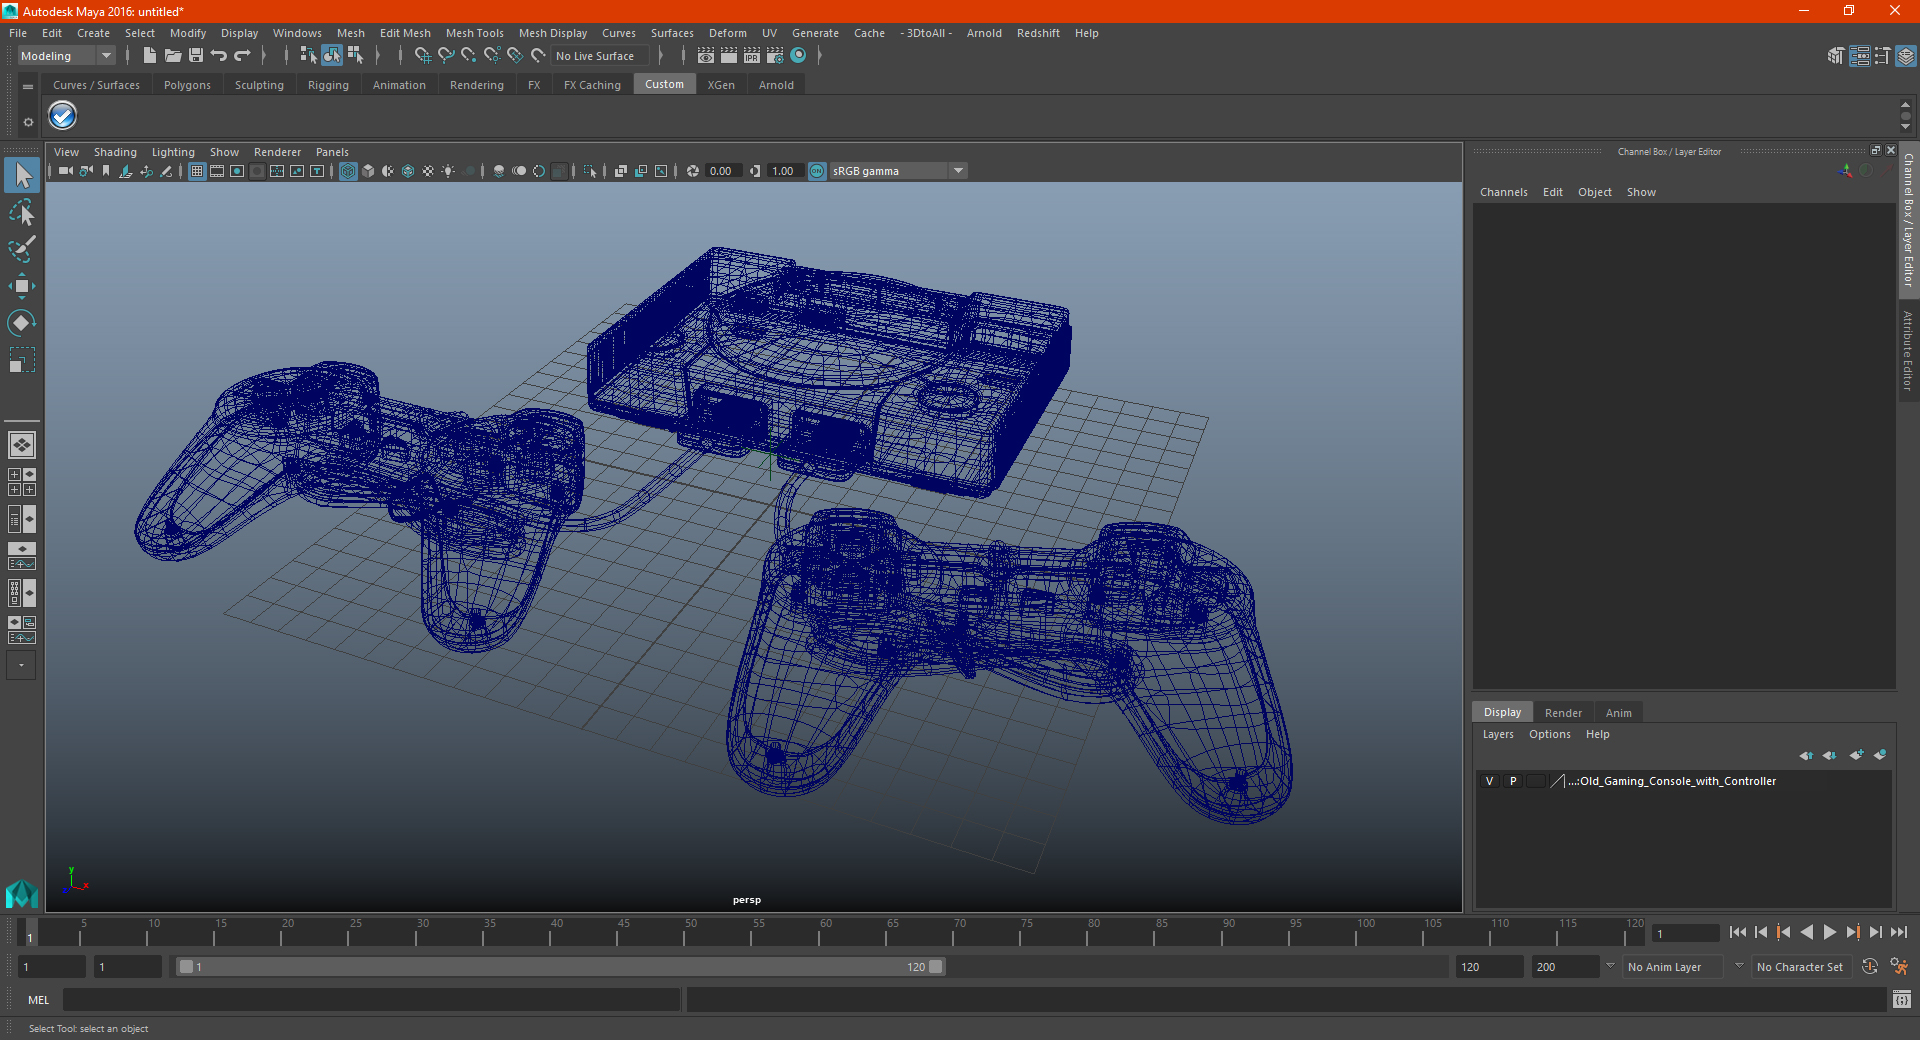Open shelf tabs list menu

click(x=28, y=87)
